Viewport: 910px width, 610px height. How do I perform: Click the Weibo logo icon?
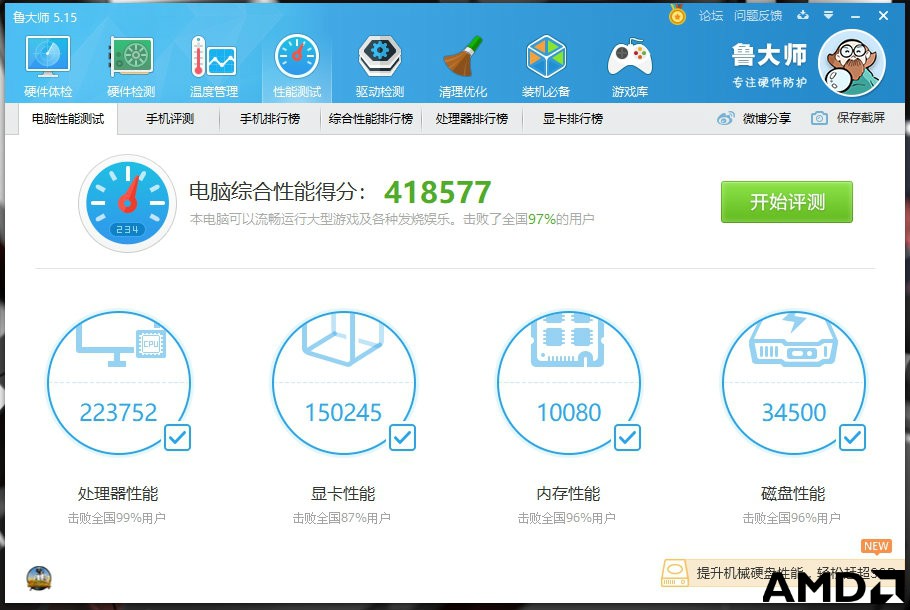[x=725, y=118]
